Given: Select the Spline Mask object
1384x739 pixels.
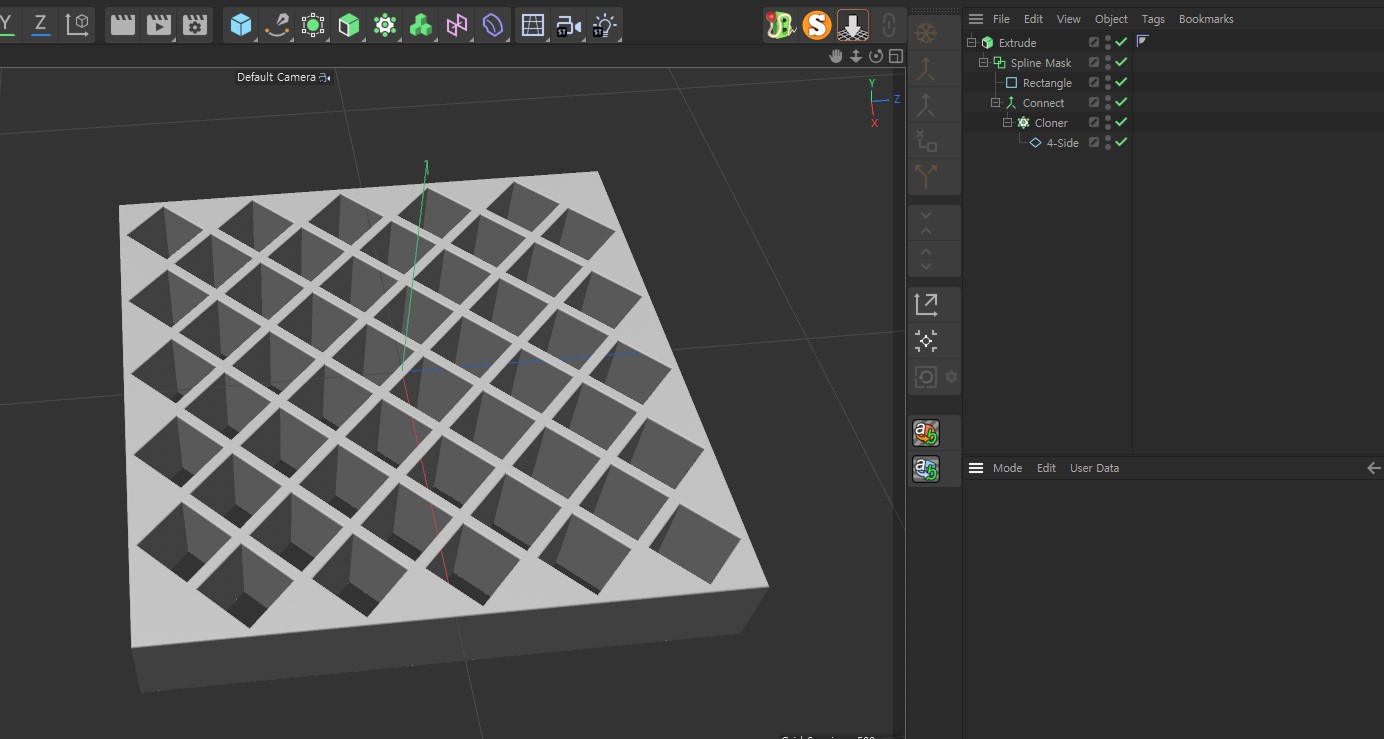Looking at the screenshot, I should pyautogui.click(x=1041, y=63).
